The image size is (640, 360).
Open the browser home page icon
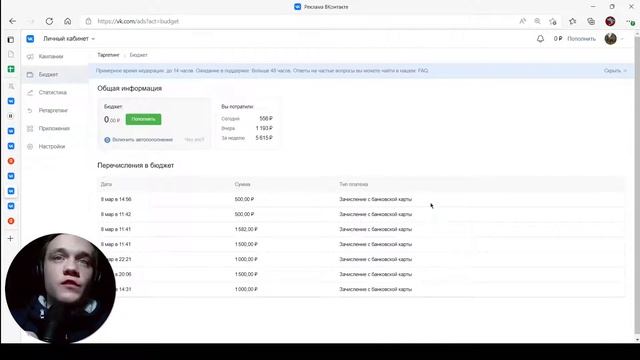click(x=68, y=21)
